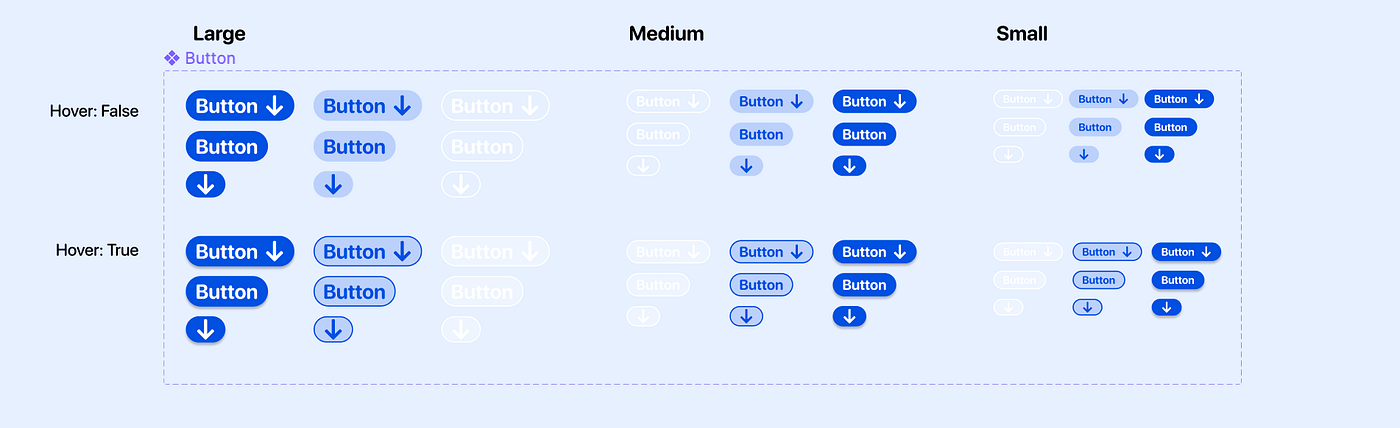Click Large light blue text-only Button, Hover False

point(354,147)
